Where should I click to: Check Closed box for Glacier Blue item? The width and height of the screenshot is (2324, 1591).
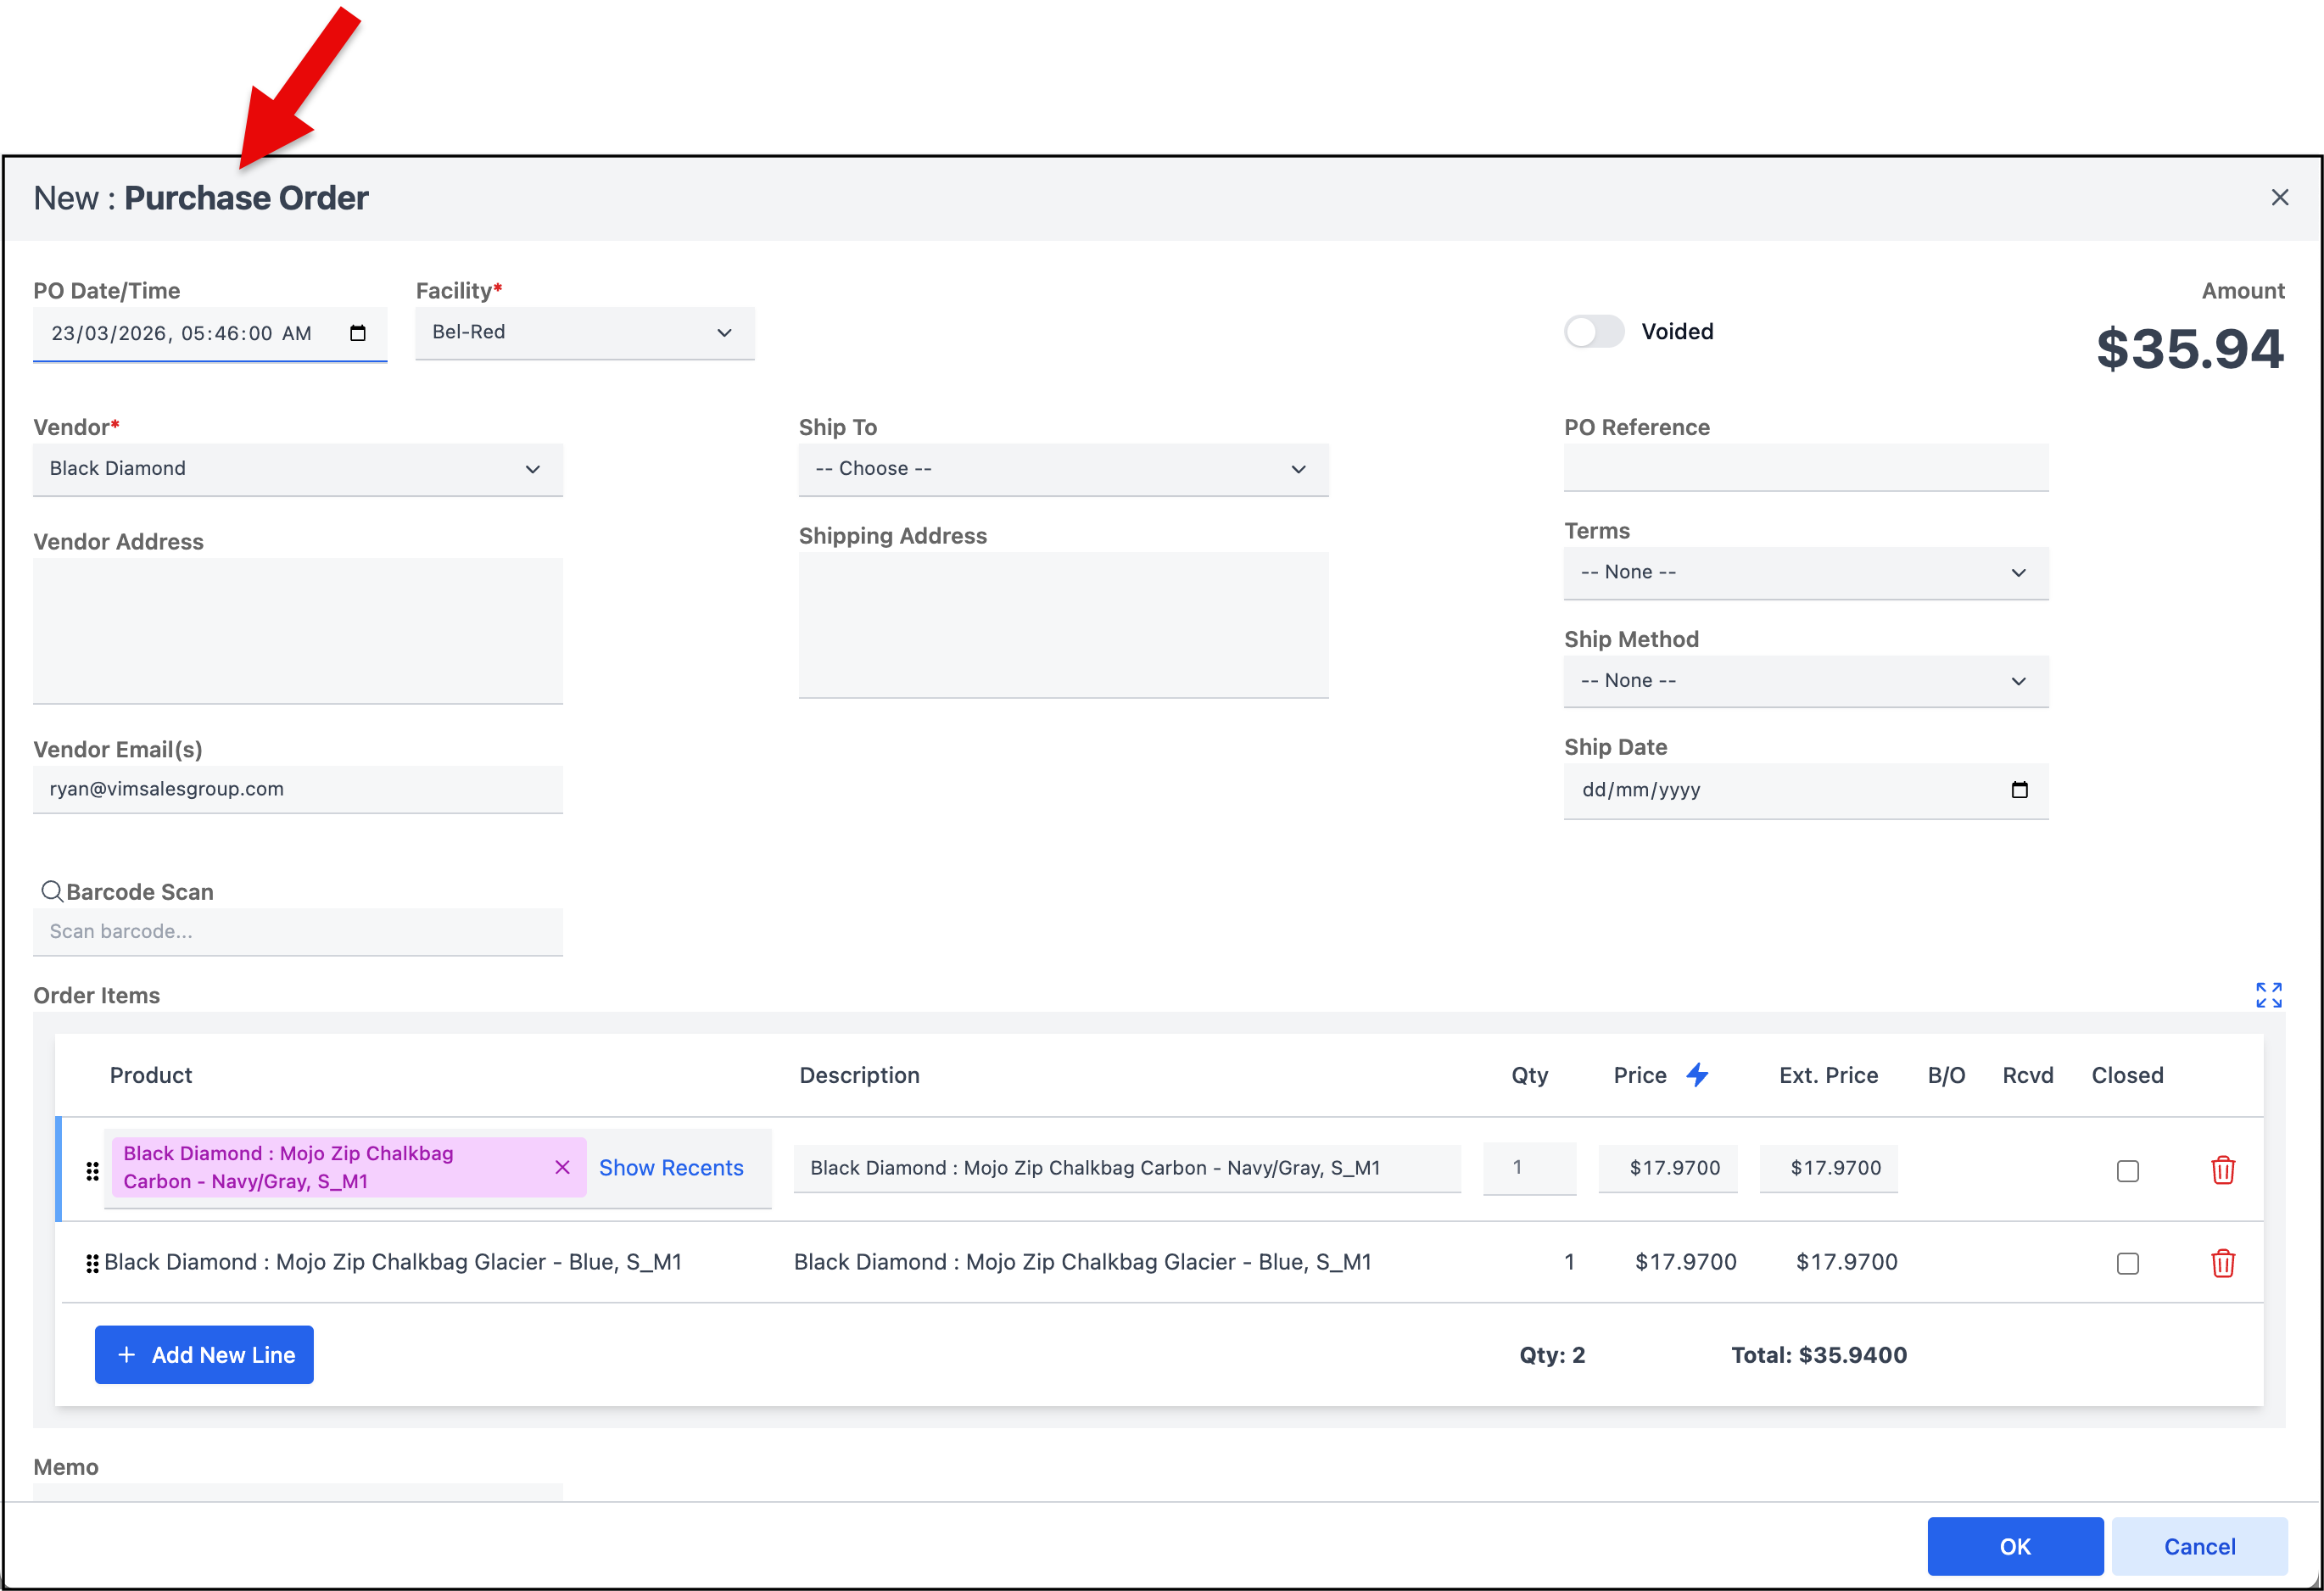pyautogui.click(x=2127, y=1263)
